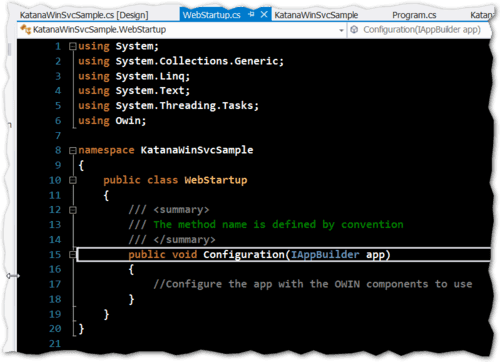This screenshot has width=500, height=362.
Task: Click the '//Configure the app with the OWIN components' comment
Action: point(313,284)
